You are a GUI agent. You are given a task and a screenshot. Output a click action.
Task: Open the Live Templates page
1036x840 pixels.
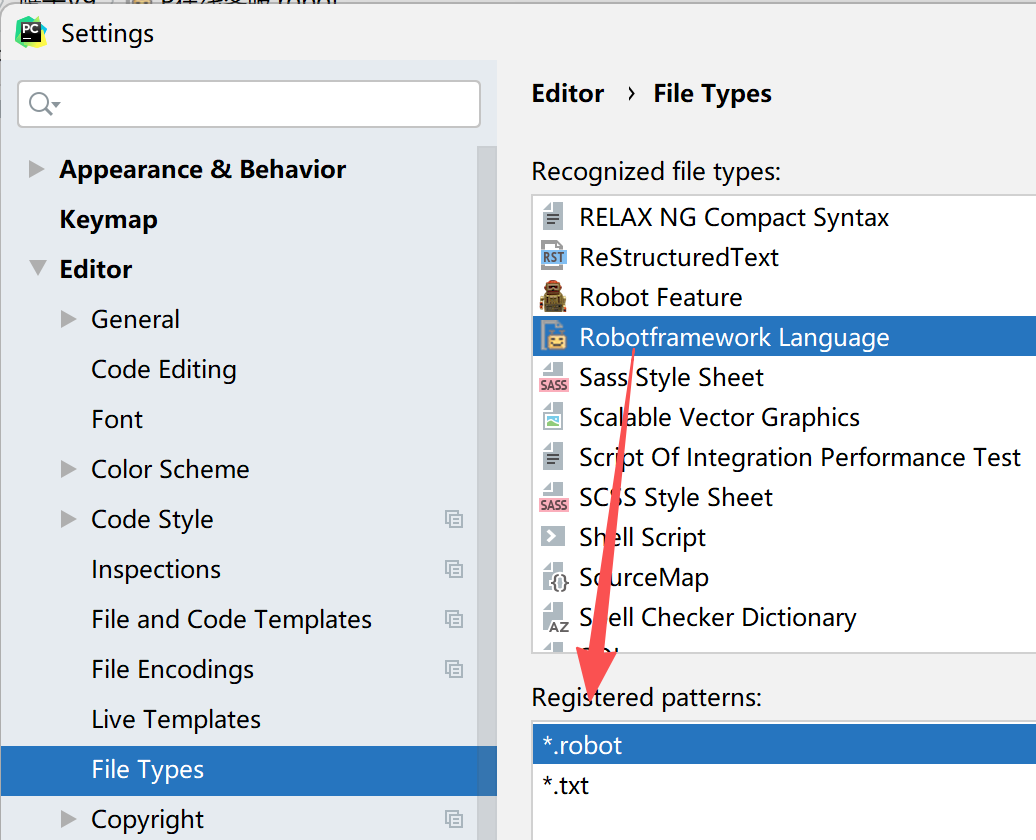click(176, 719)
